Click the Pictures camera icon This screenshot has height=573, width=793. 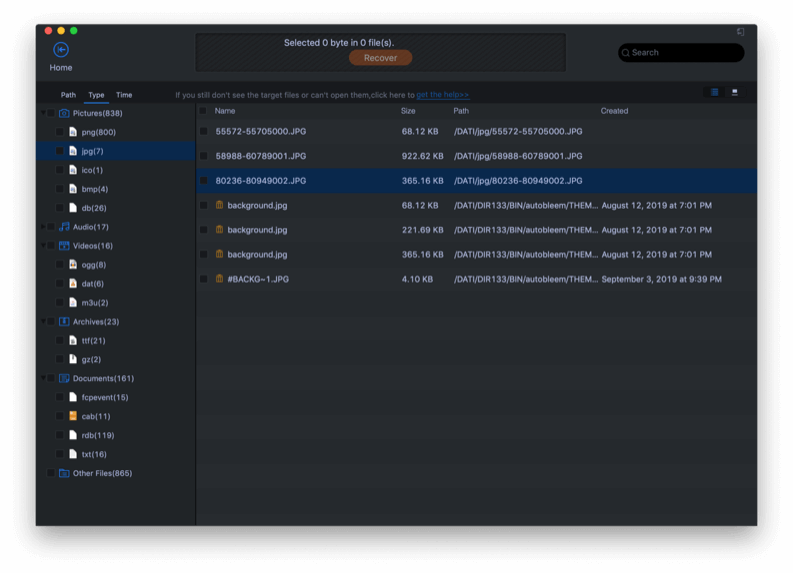64,114
